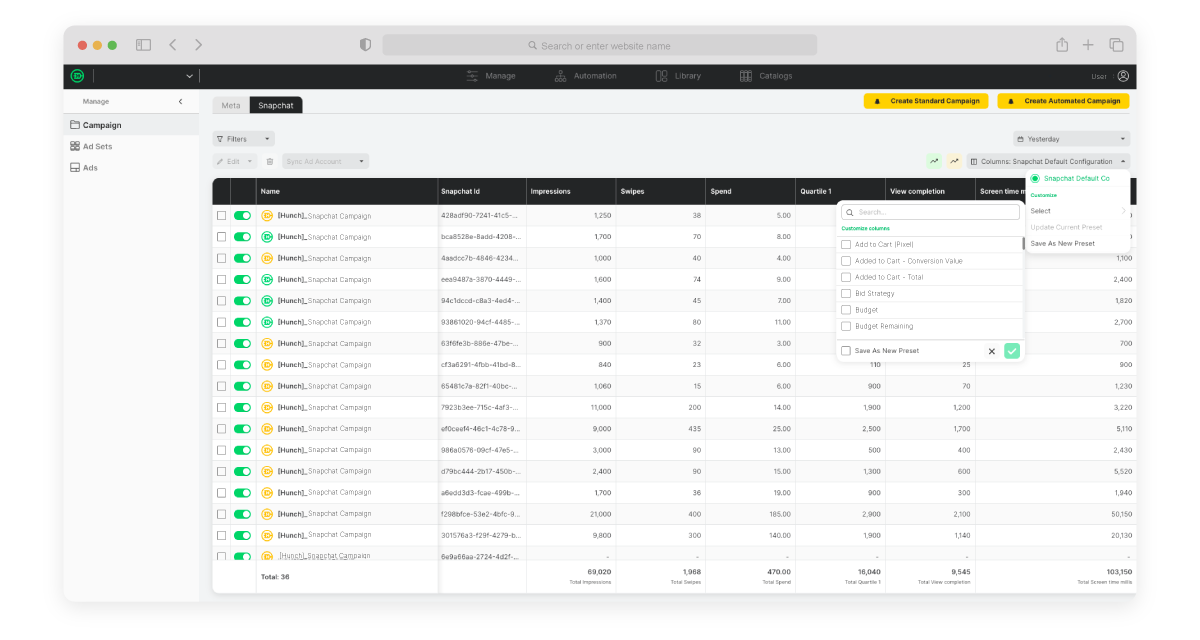Expand the Select submenu in preset panel

tap(1078, 211)
